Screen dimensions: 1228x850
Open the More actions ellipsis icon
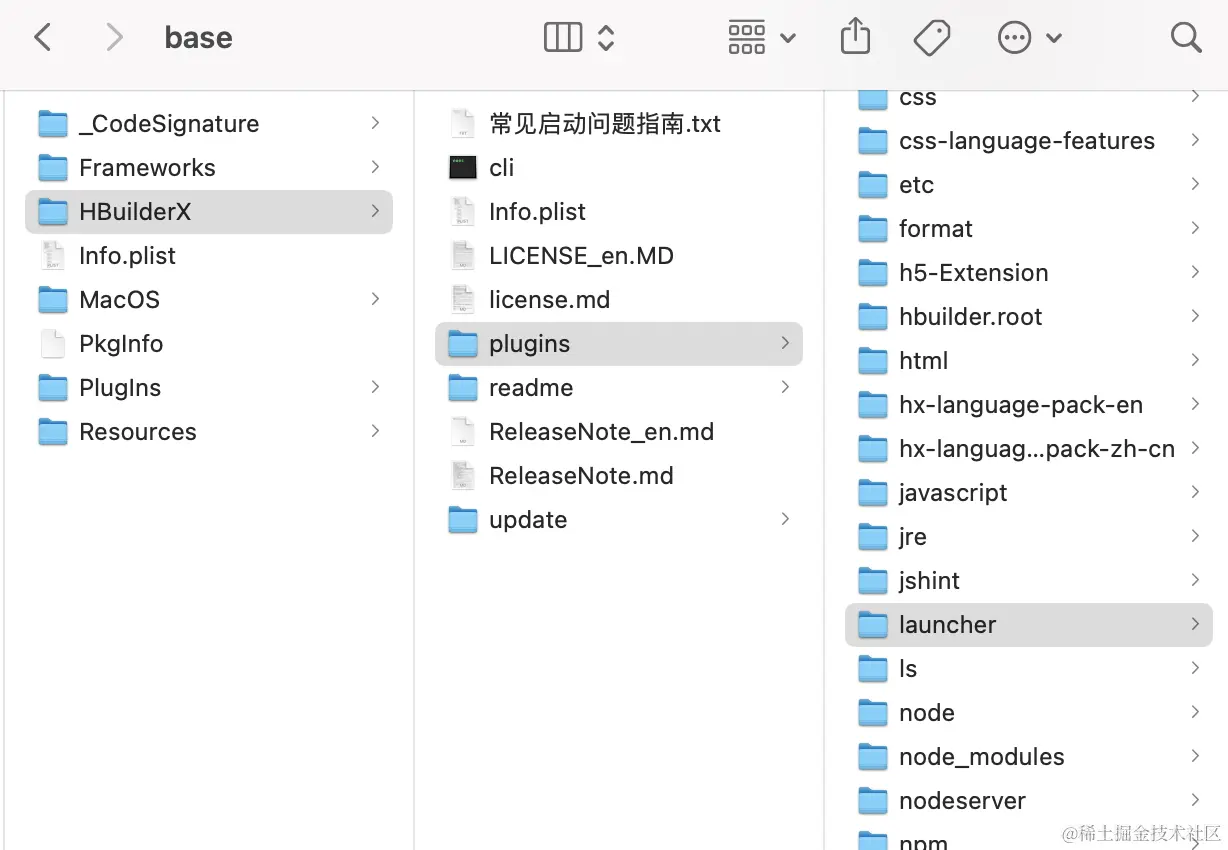[1015, 38]
